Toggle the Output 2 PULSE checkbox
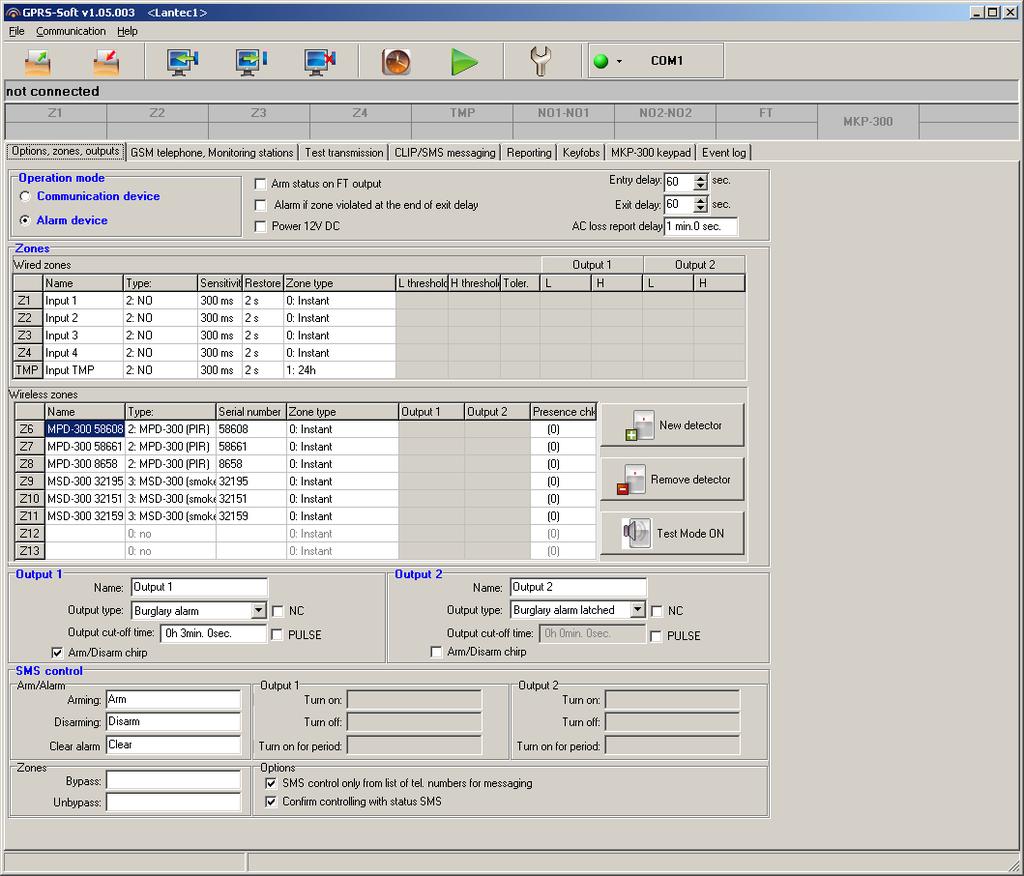The height and width of the screenshot is (876, 1024). point(656,636)
